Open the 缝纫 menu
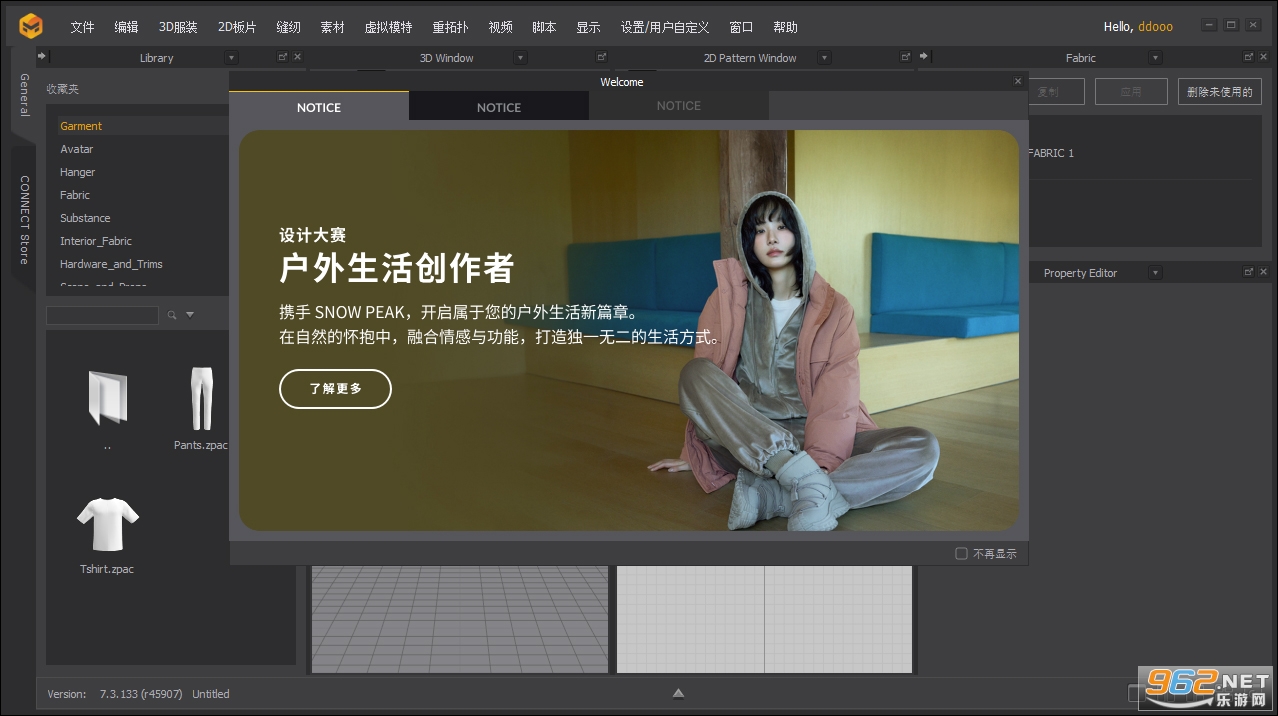Screen dimensions: 1278x716 (x=288, y=27)
